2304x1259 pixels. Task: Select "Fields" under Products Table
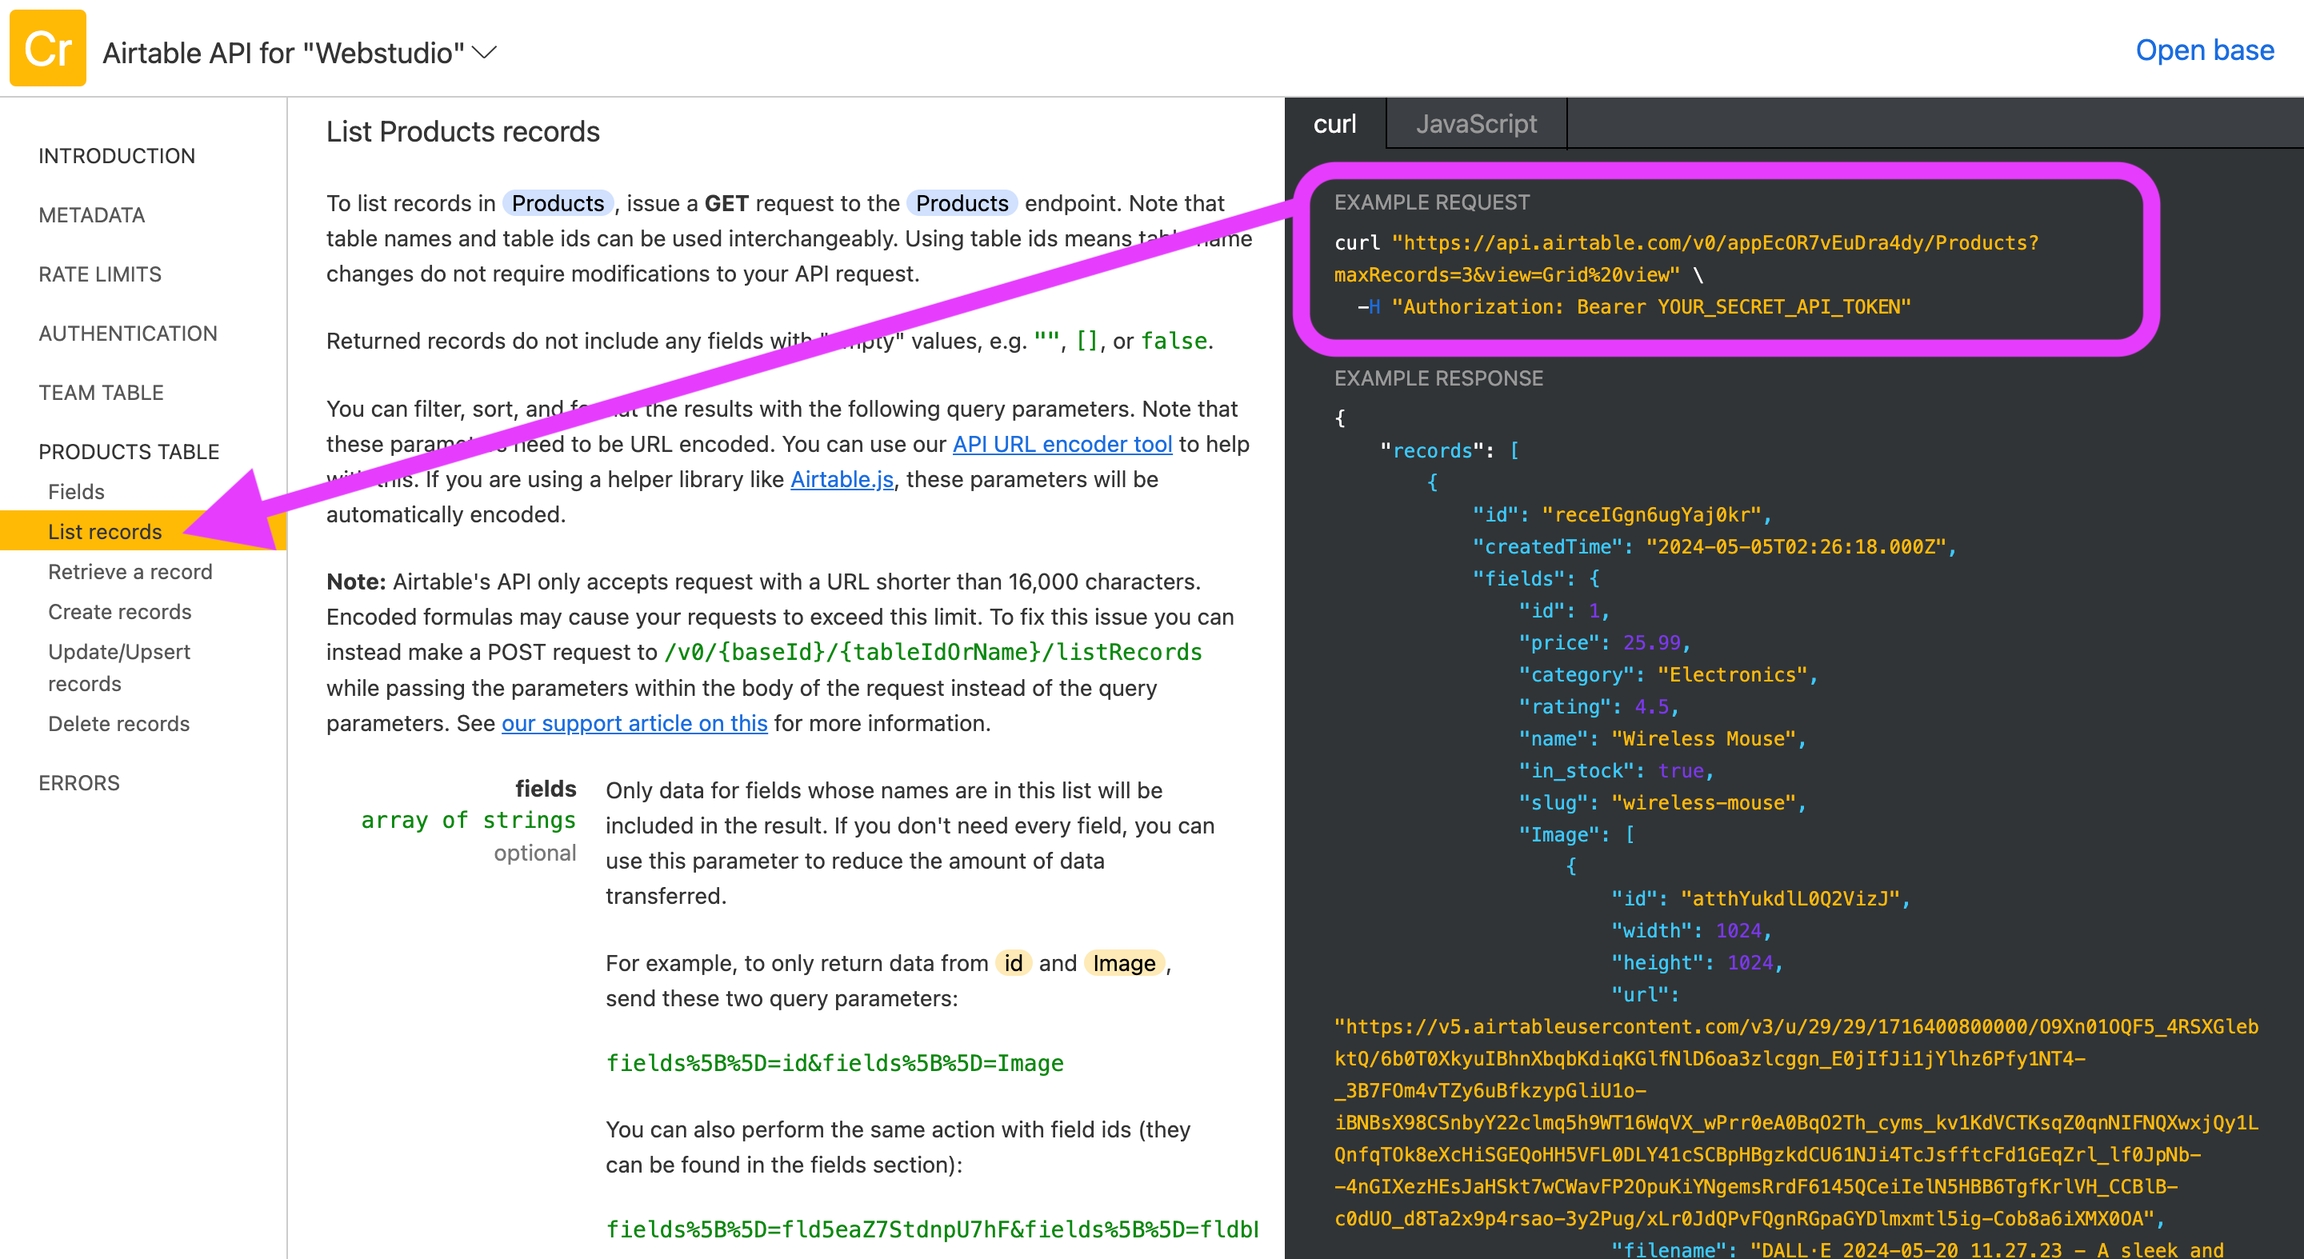[x=75, y=491]
